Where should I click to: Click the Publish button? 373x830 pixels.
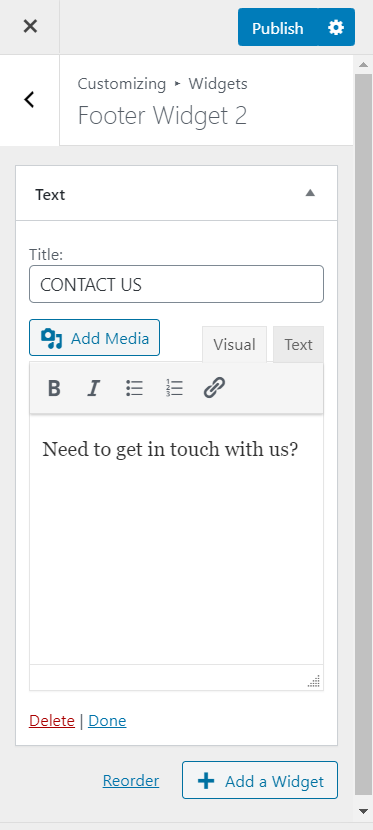[x=278, y=28]
